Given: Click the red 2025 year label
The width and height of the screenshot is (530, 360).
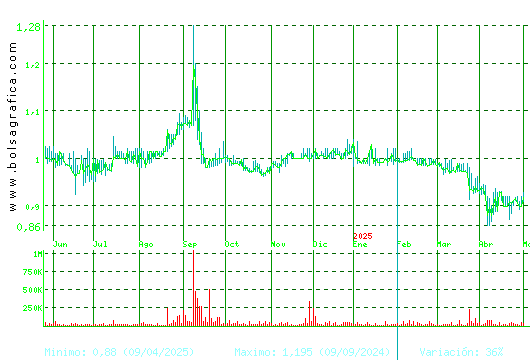Looking at the screenshot, I should 363,236.
